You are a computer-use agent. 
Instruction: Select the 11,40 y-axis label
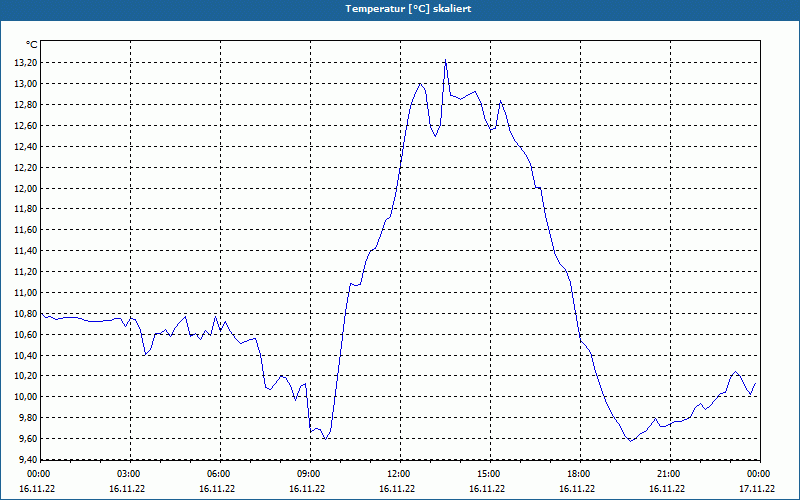point(27,251)
